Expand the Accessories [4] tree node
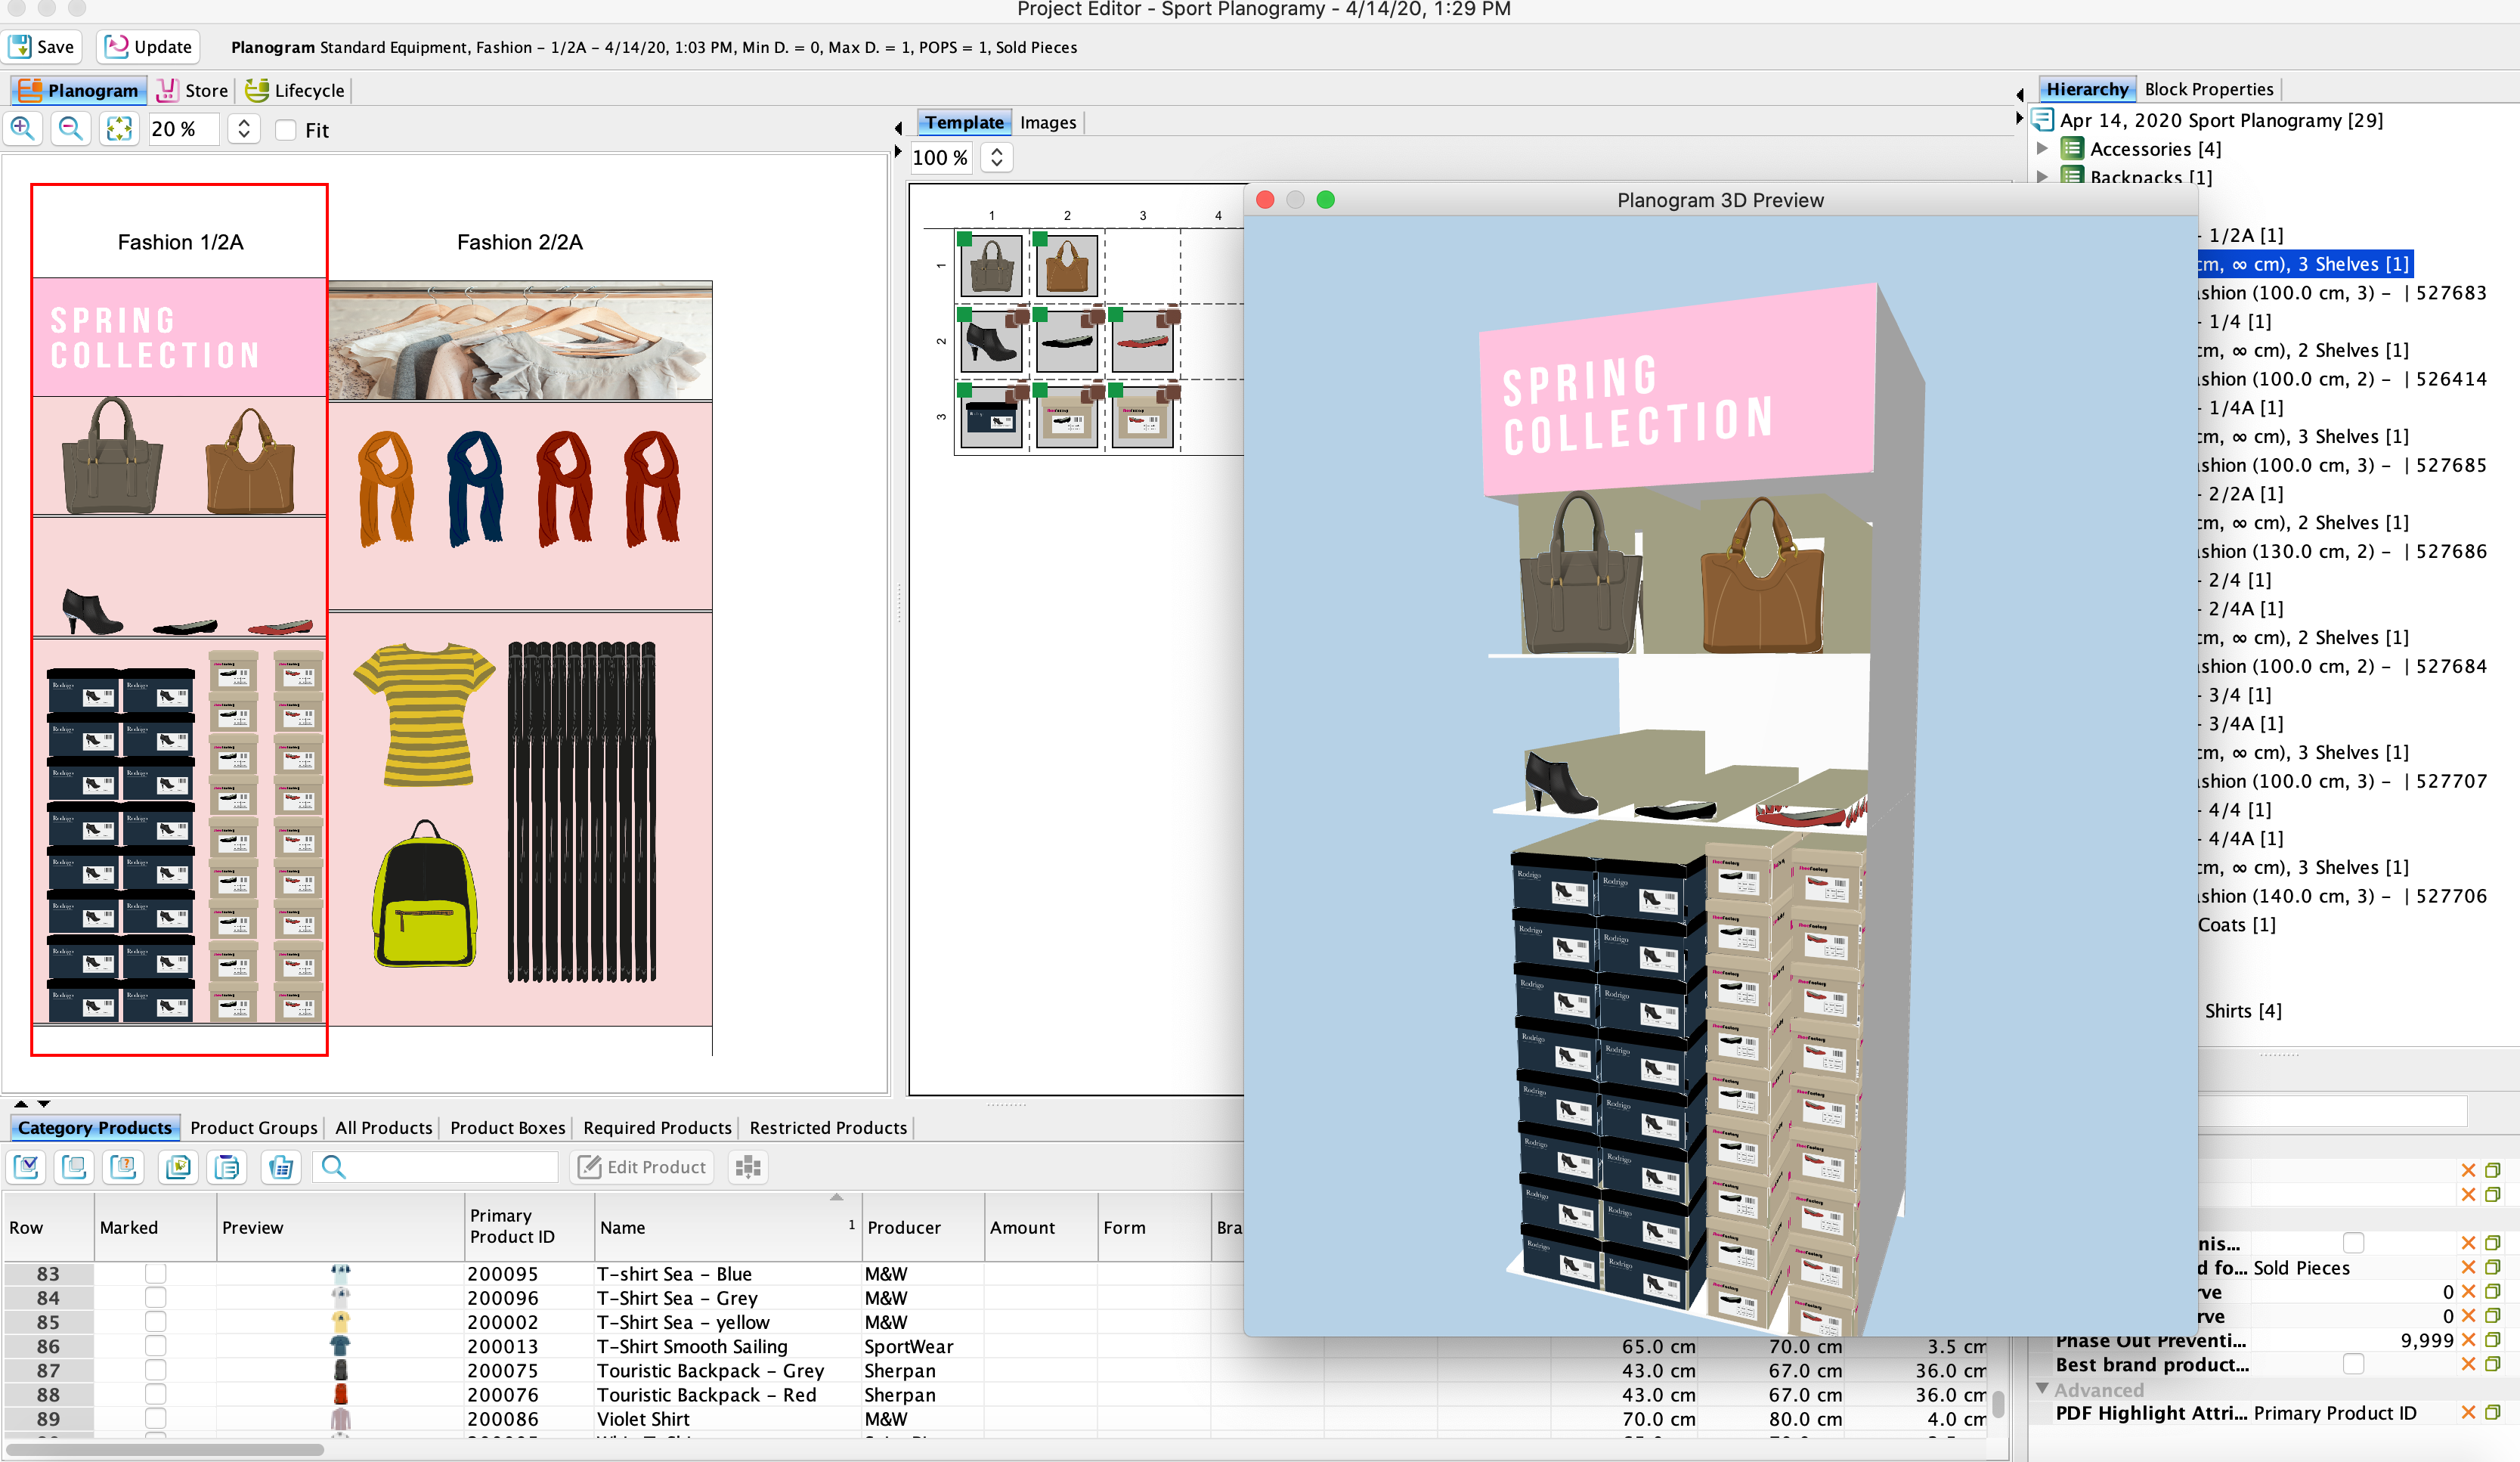The height and width of the screenshot is (1462, 2520). pos(2043,149)
